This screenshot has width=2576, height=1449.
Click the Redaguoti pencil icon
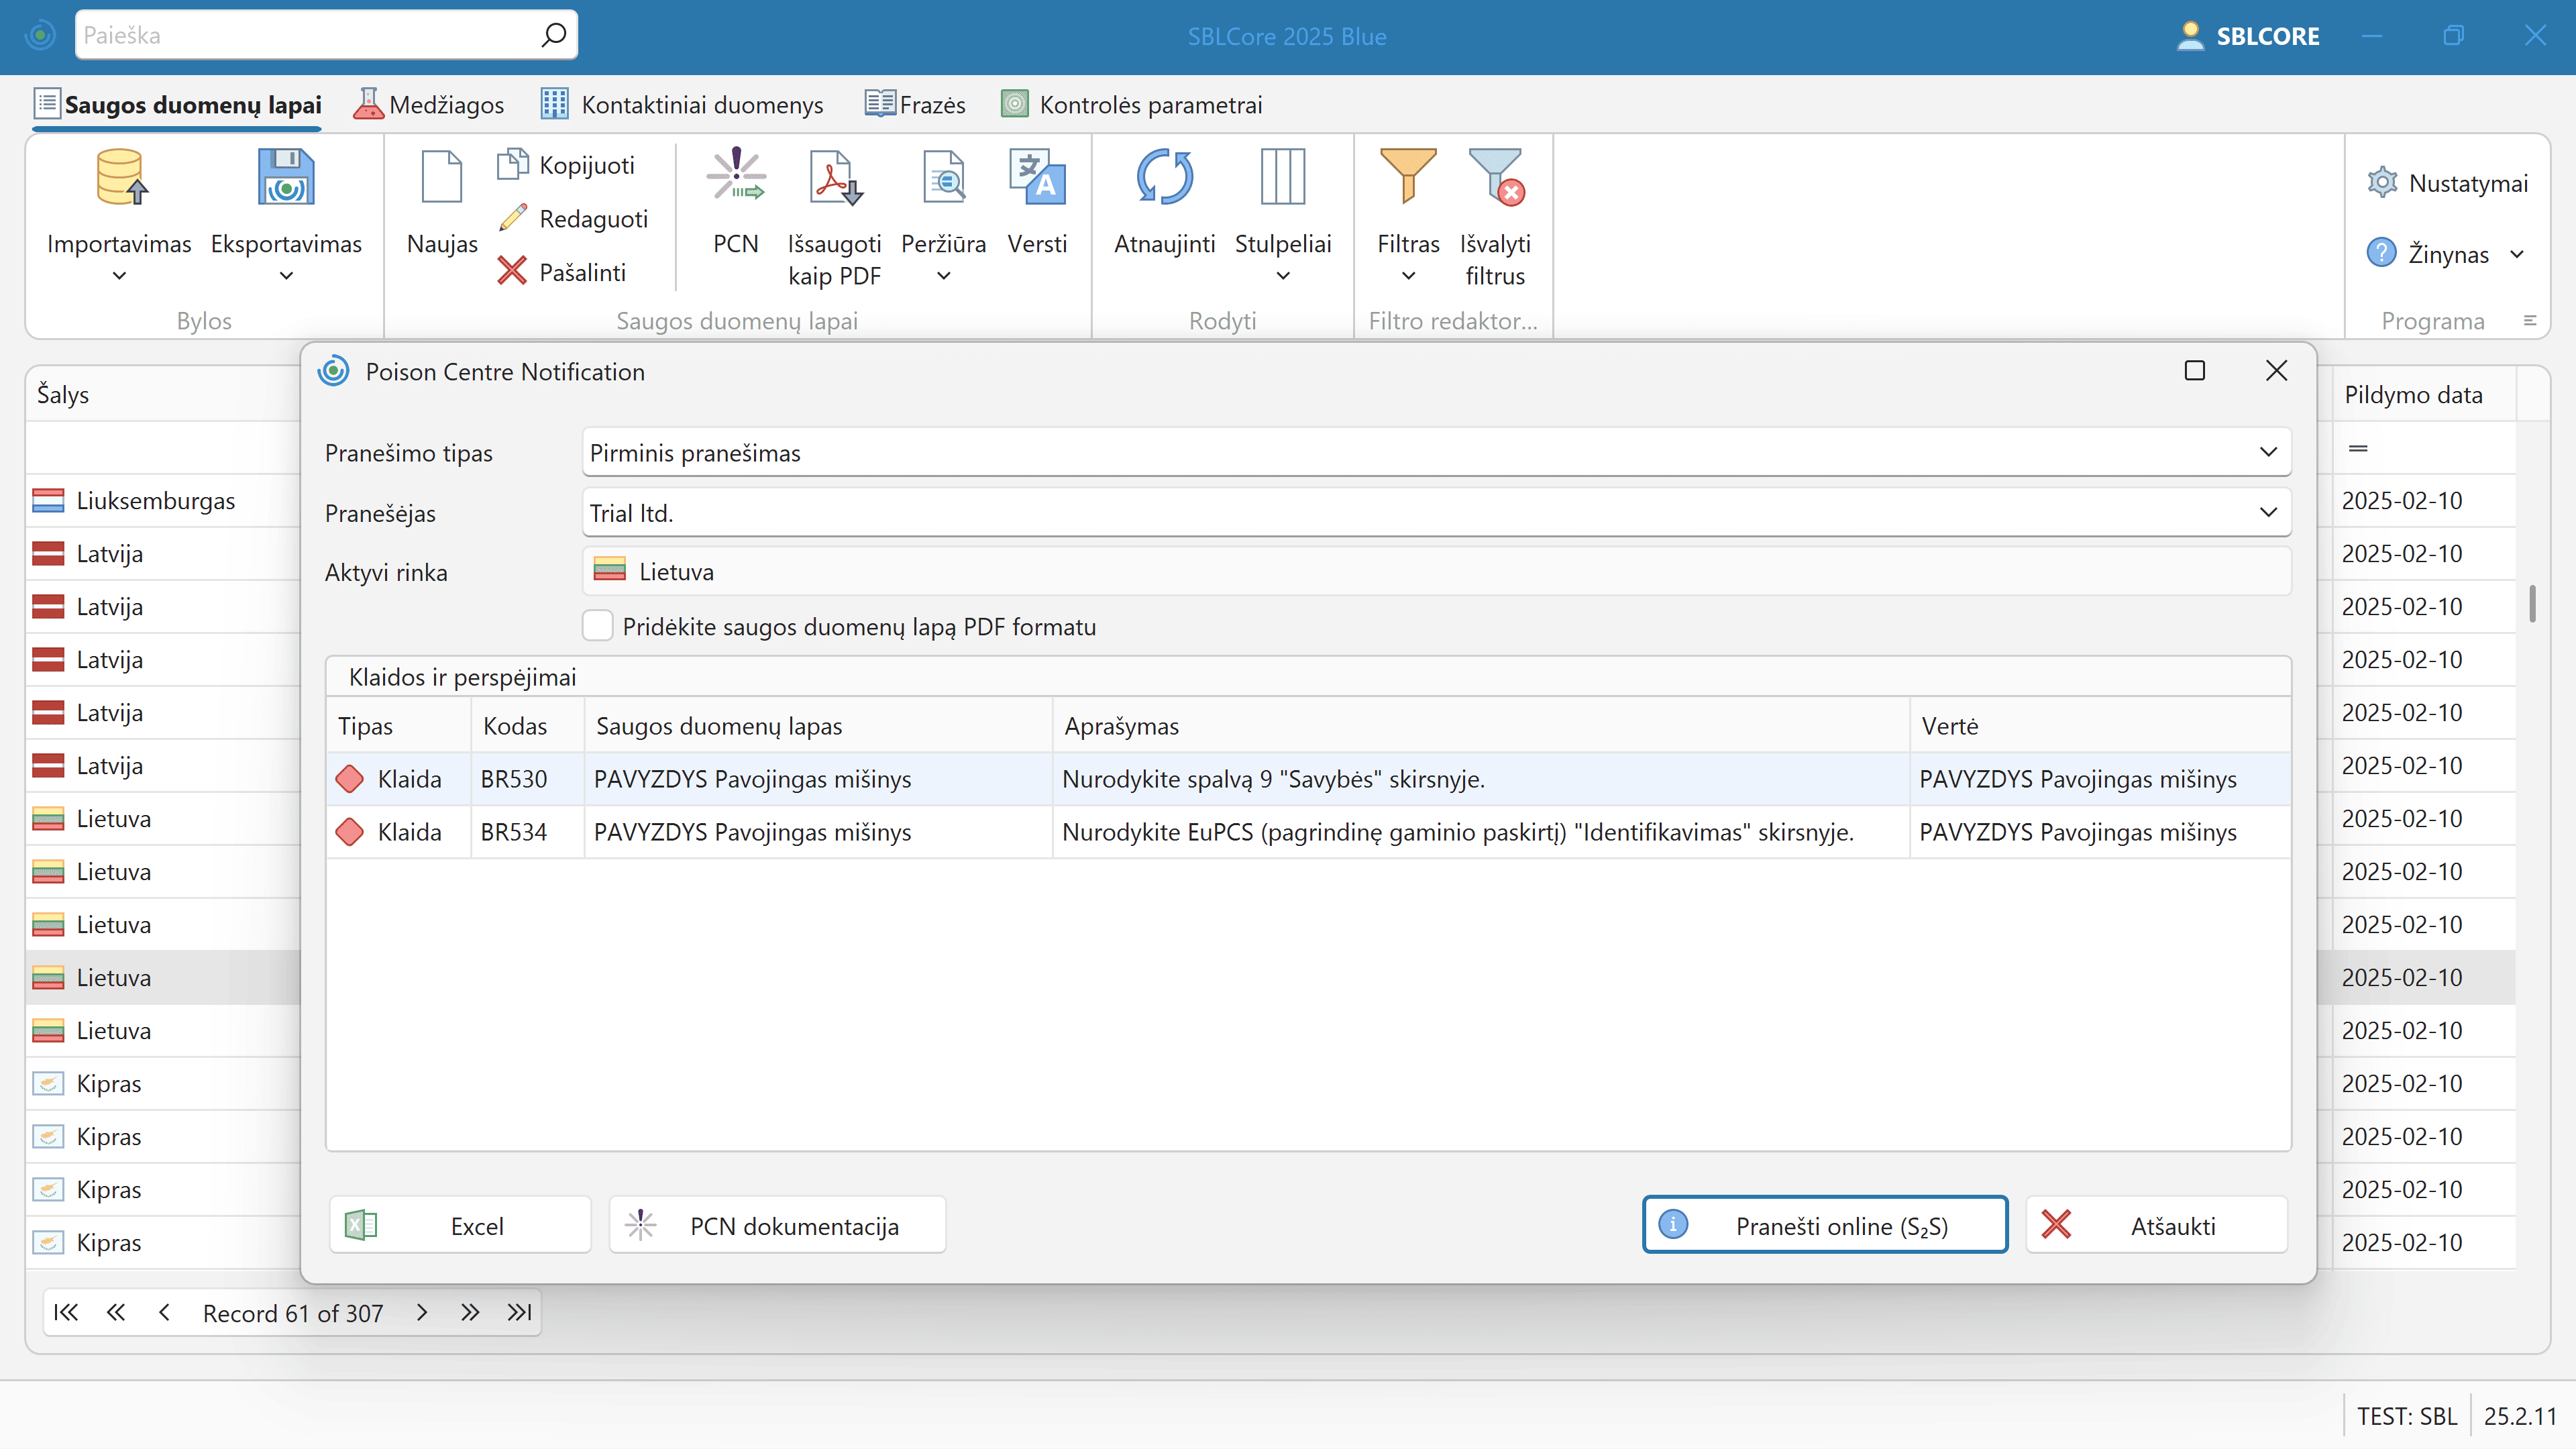(x=513, y=218)
